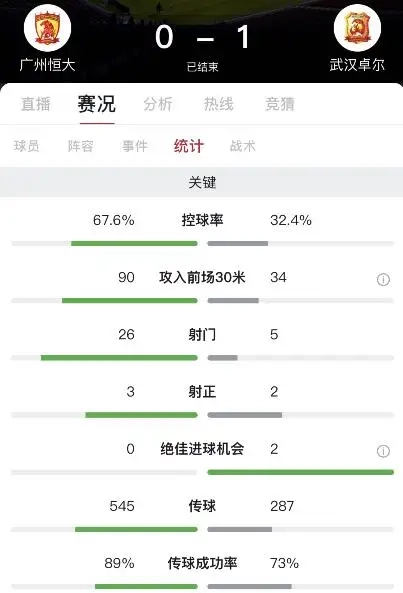Open info icon beside 攻入前场30米
The width and height of the screenshot is (403, 593).
coord(383,279)
